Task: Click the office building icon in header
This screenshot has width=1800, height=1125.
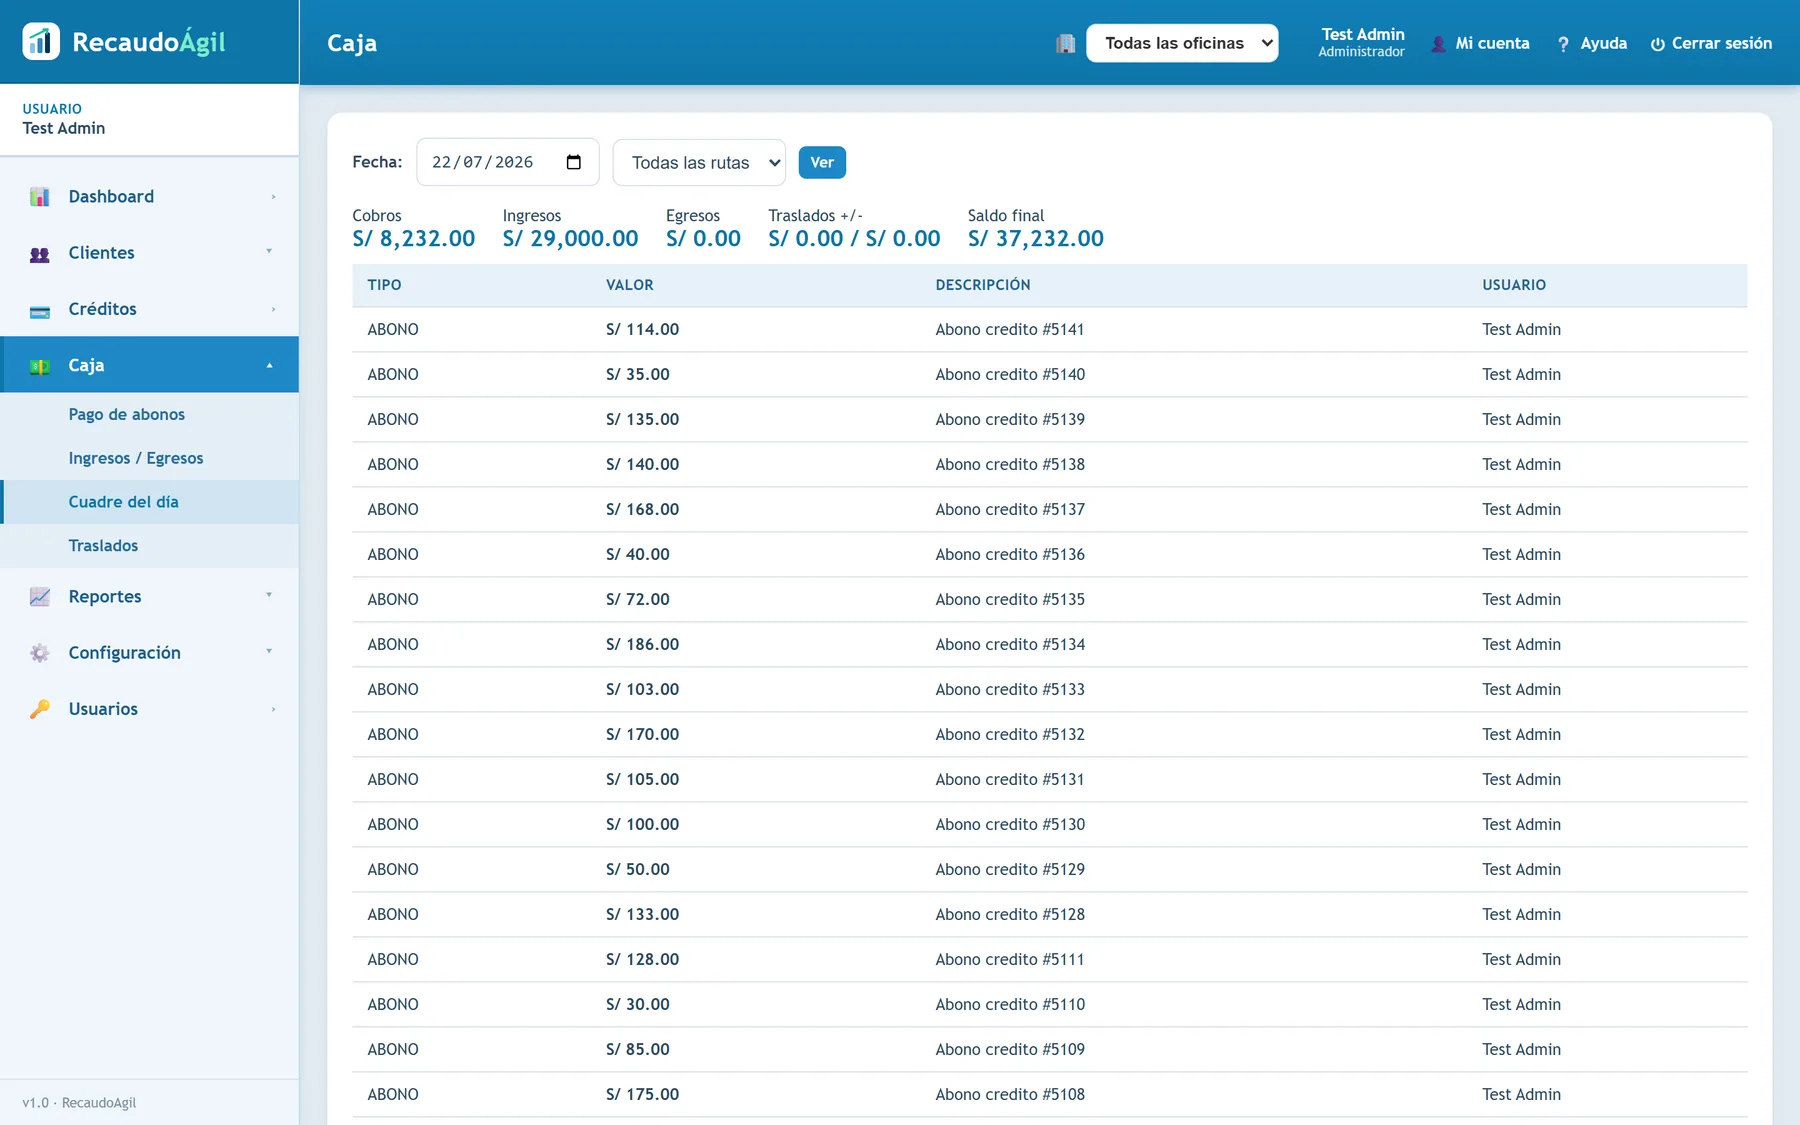Action: click(1066, 44)
